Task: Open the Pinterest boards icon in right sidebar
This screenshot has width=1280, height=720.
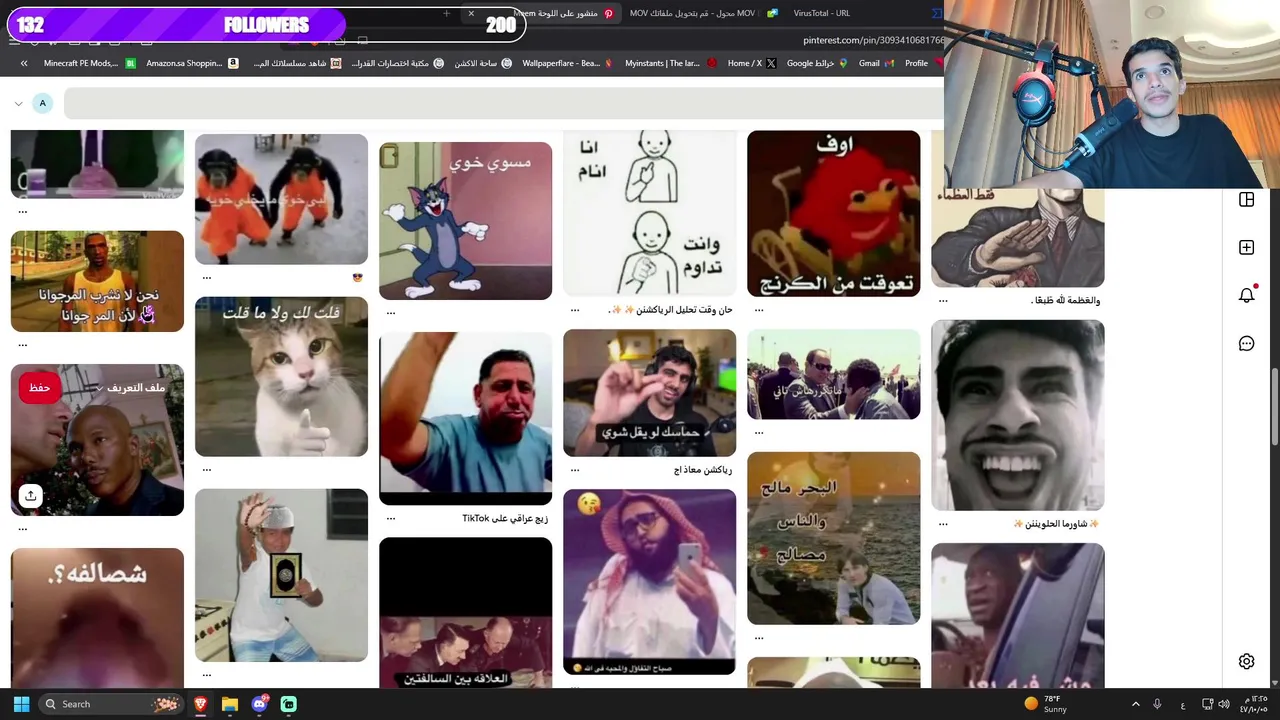Action: (x=1246, y=200)
